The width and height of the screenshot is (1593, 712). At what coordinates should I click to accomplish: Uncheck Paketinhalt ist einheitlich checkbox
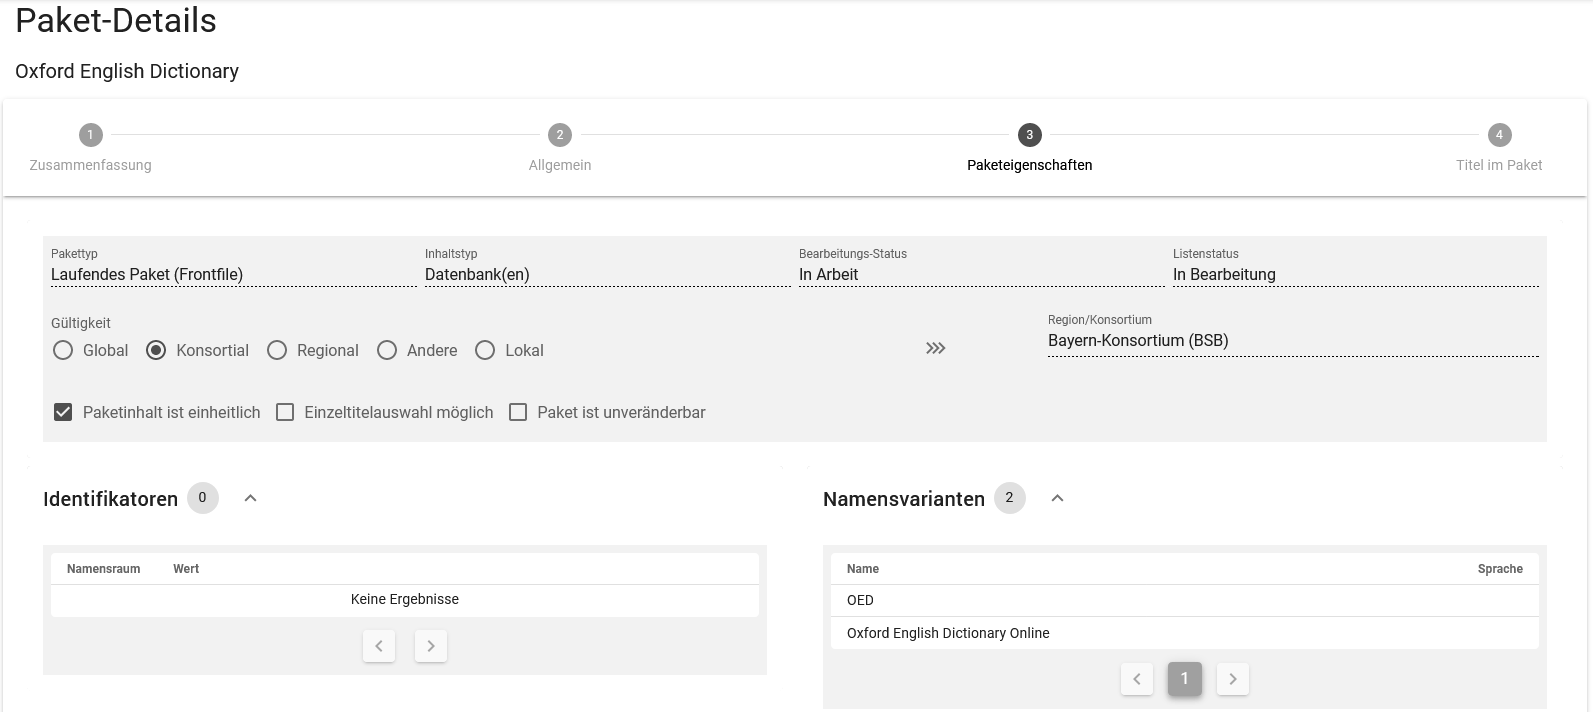63,412
